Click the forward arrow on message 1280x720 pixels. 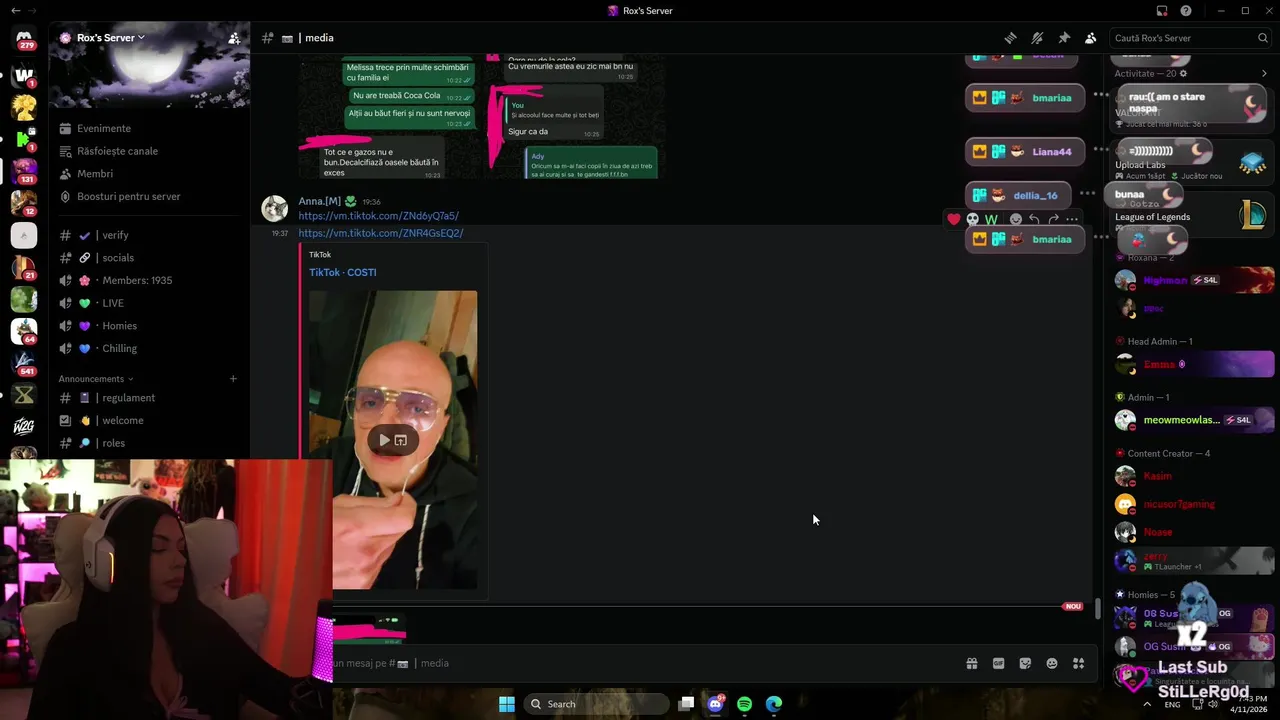[1053, 219]
